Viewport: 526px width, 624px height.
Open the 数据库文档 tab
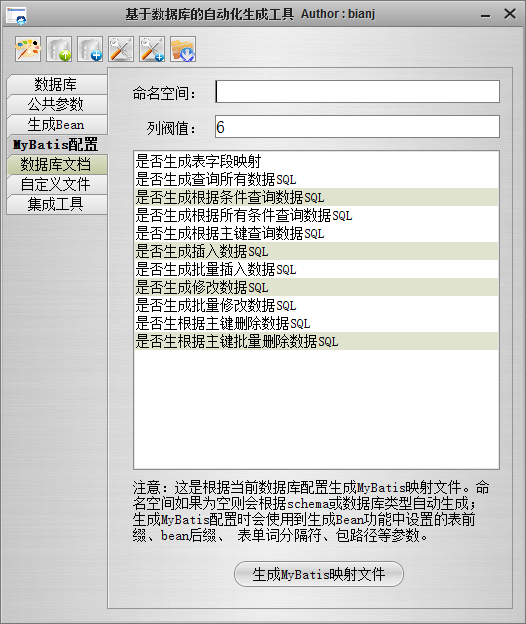pos(57,164)
